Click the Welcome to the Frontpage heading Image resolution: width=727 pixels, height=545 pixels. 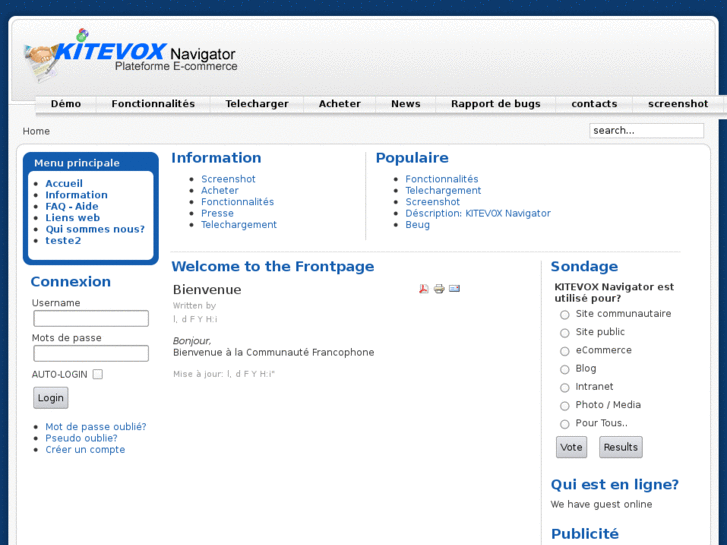273,266
